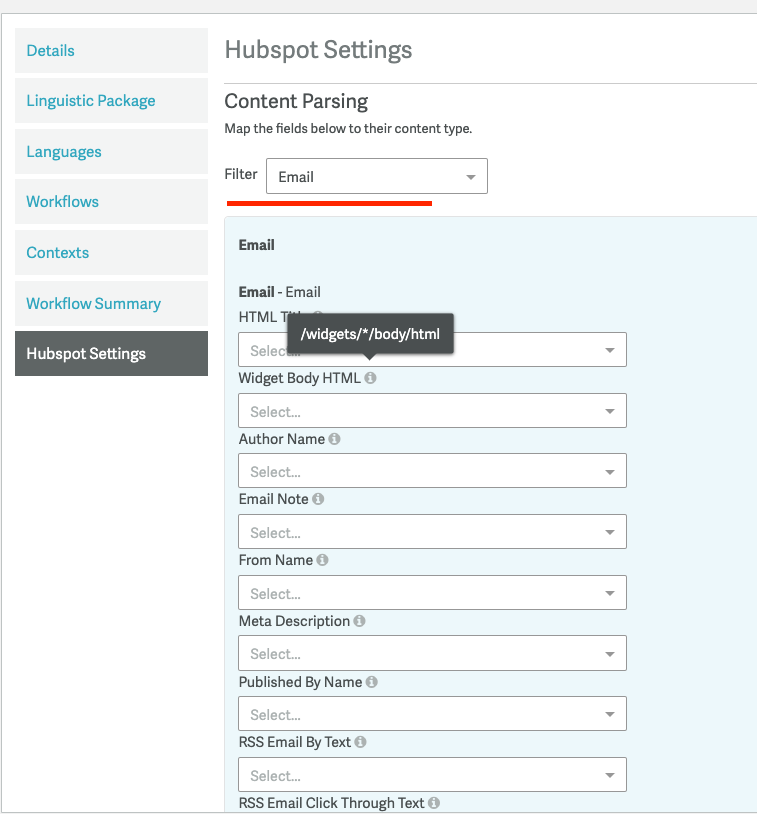Open the Linguistic Package section
The height and width of the screenshot is (814, 757).
click(x=111, y=101)
